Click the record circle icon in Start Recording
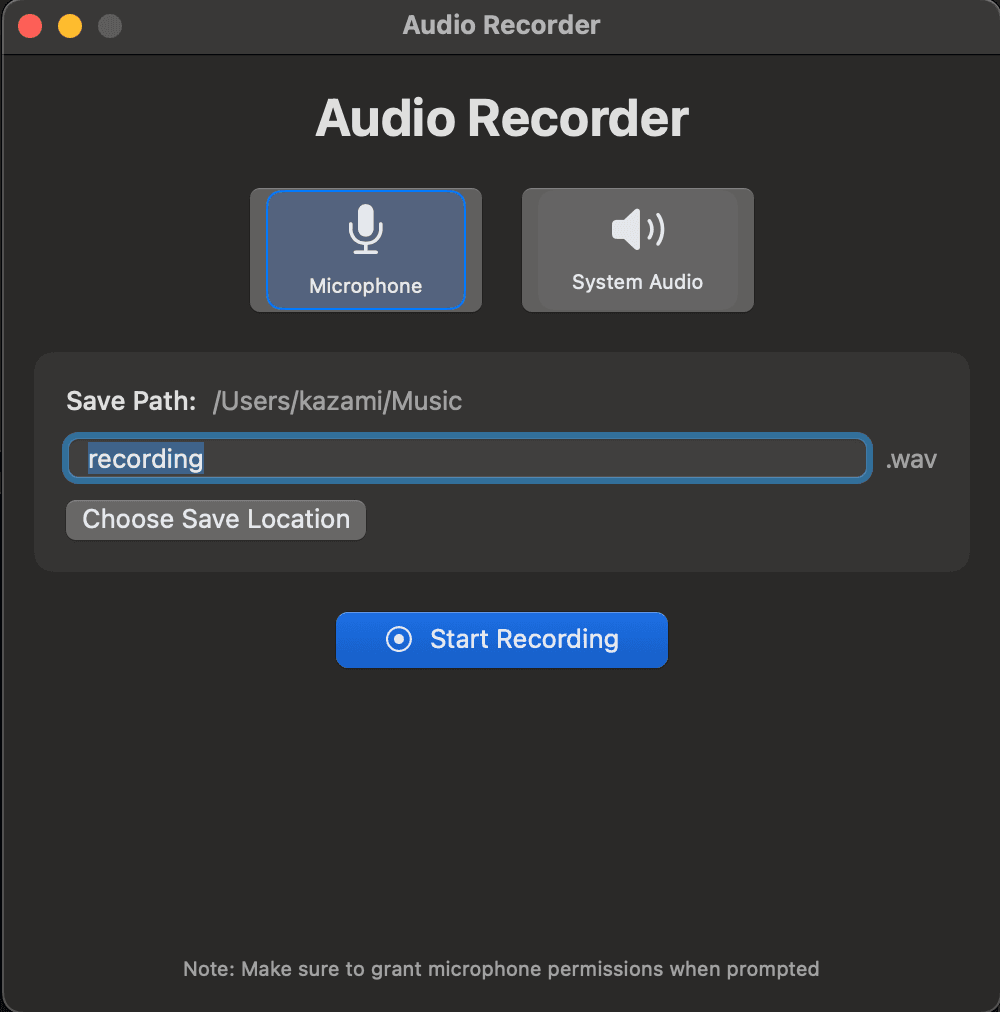1000x1012 pixels. (399, 639)
